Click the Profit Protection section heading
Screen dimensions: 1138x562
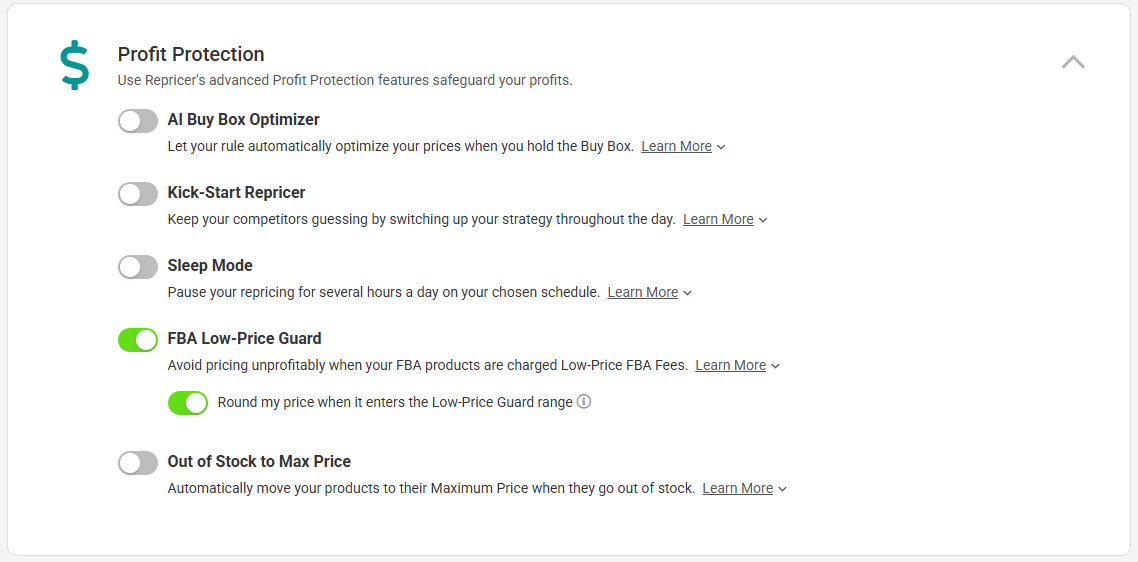(191, 54)
